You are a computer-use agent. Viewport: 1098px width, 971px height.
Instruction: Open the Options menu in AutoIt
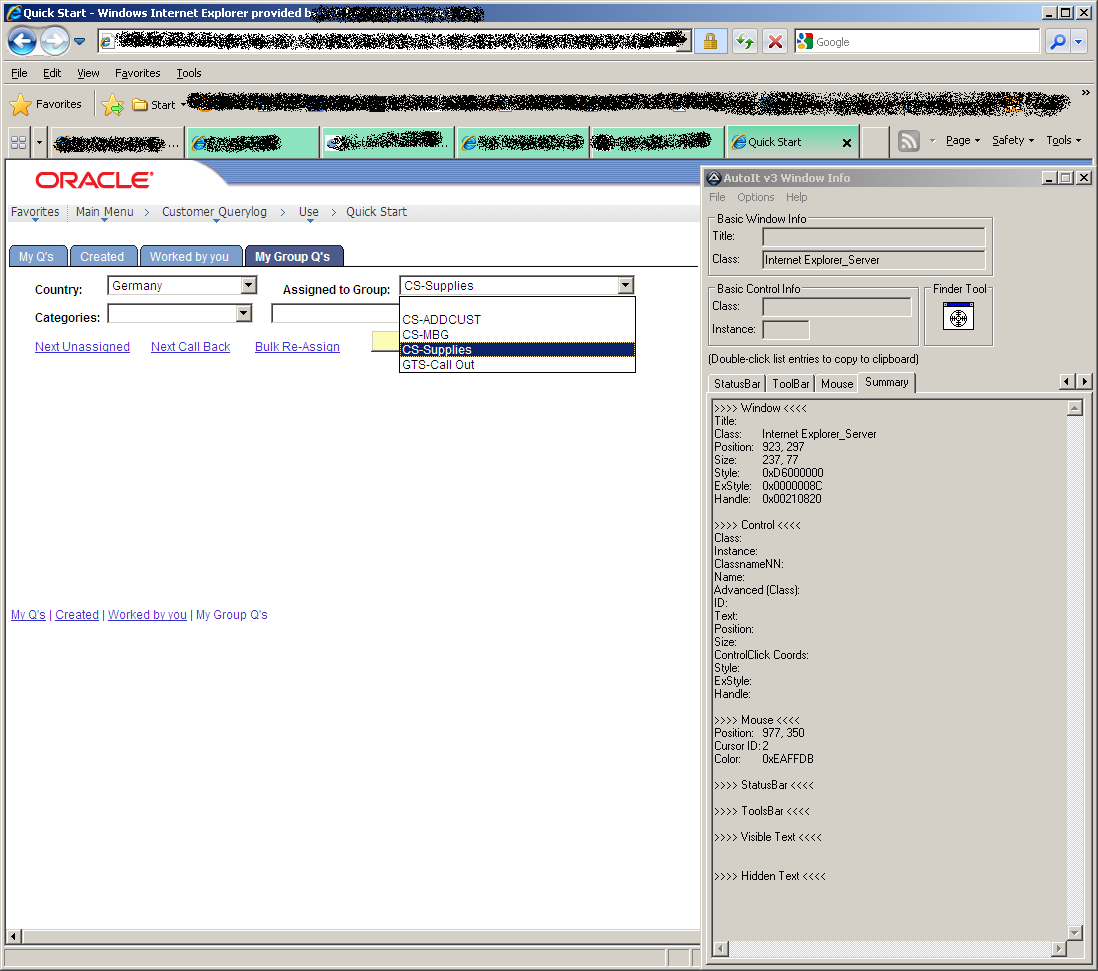755,197
